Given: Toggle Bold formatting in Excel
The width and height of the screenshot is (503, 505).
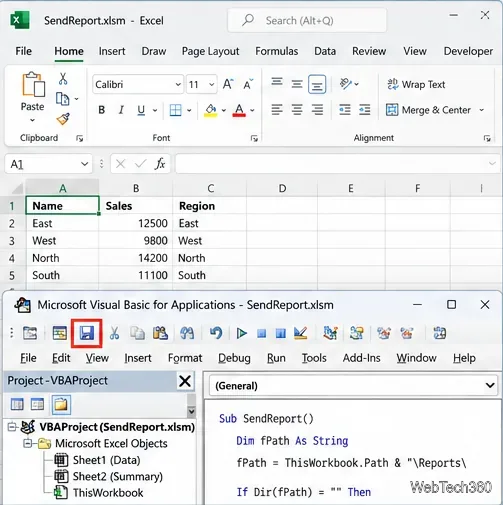Looking at the screenshot, I should [102, 110].
